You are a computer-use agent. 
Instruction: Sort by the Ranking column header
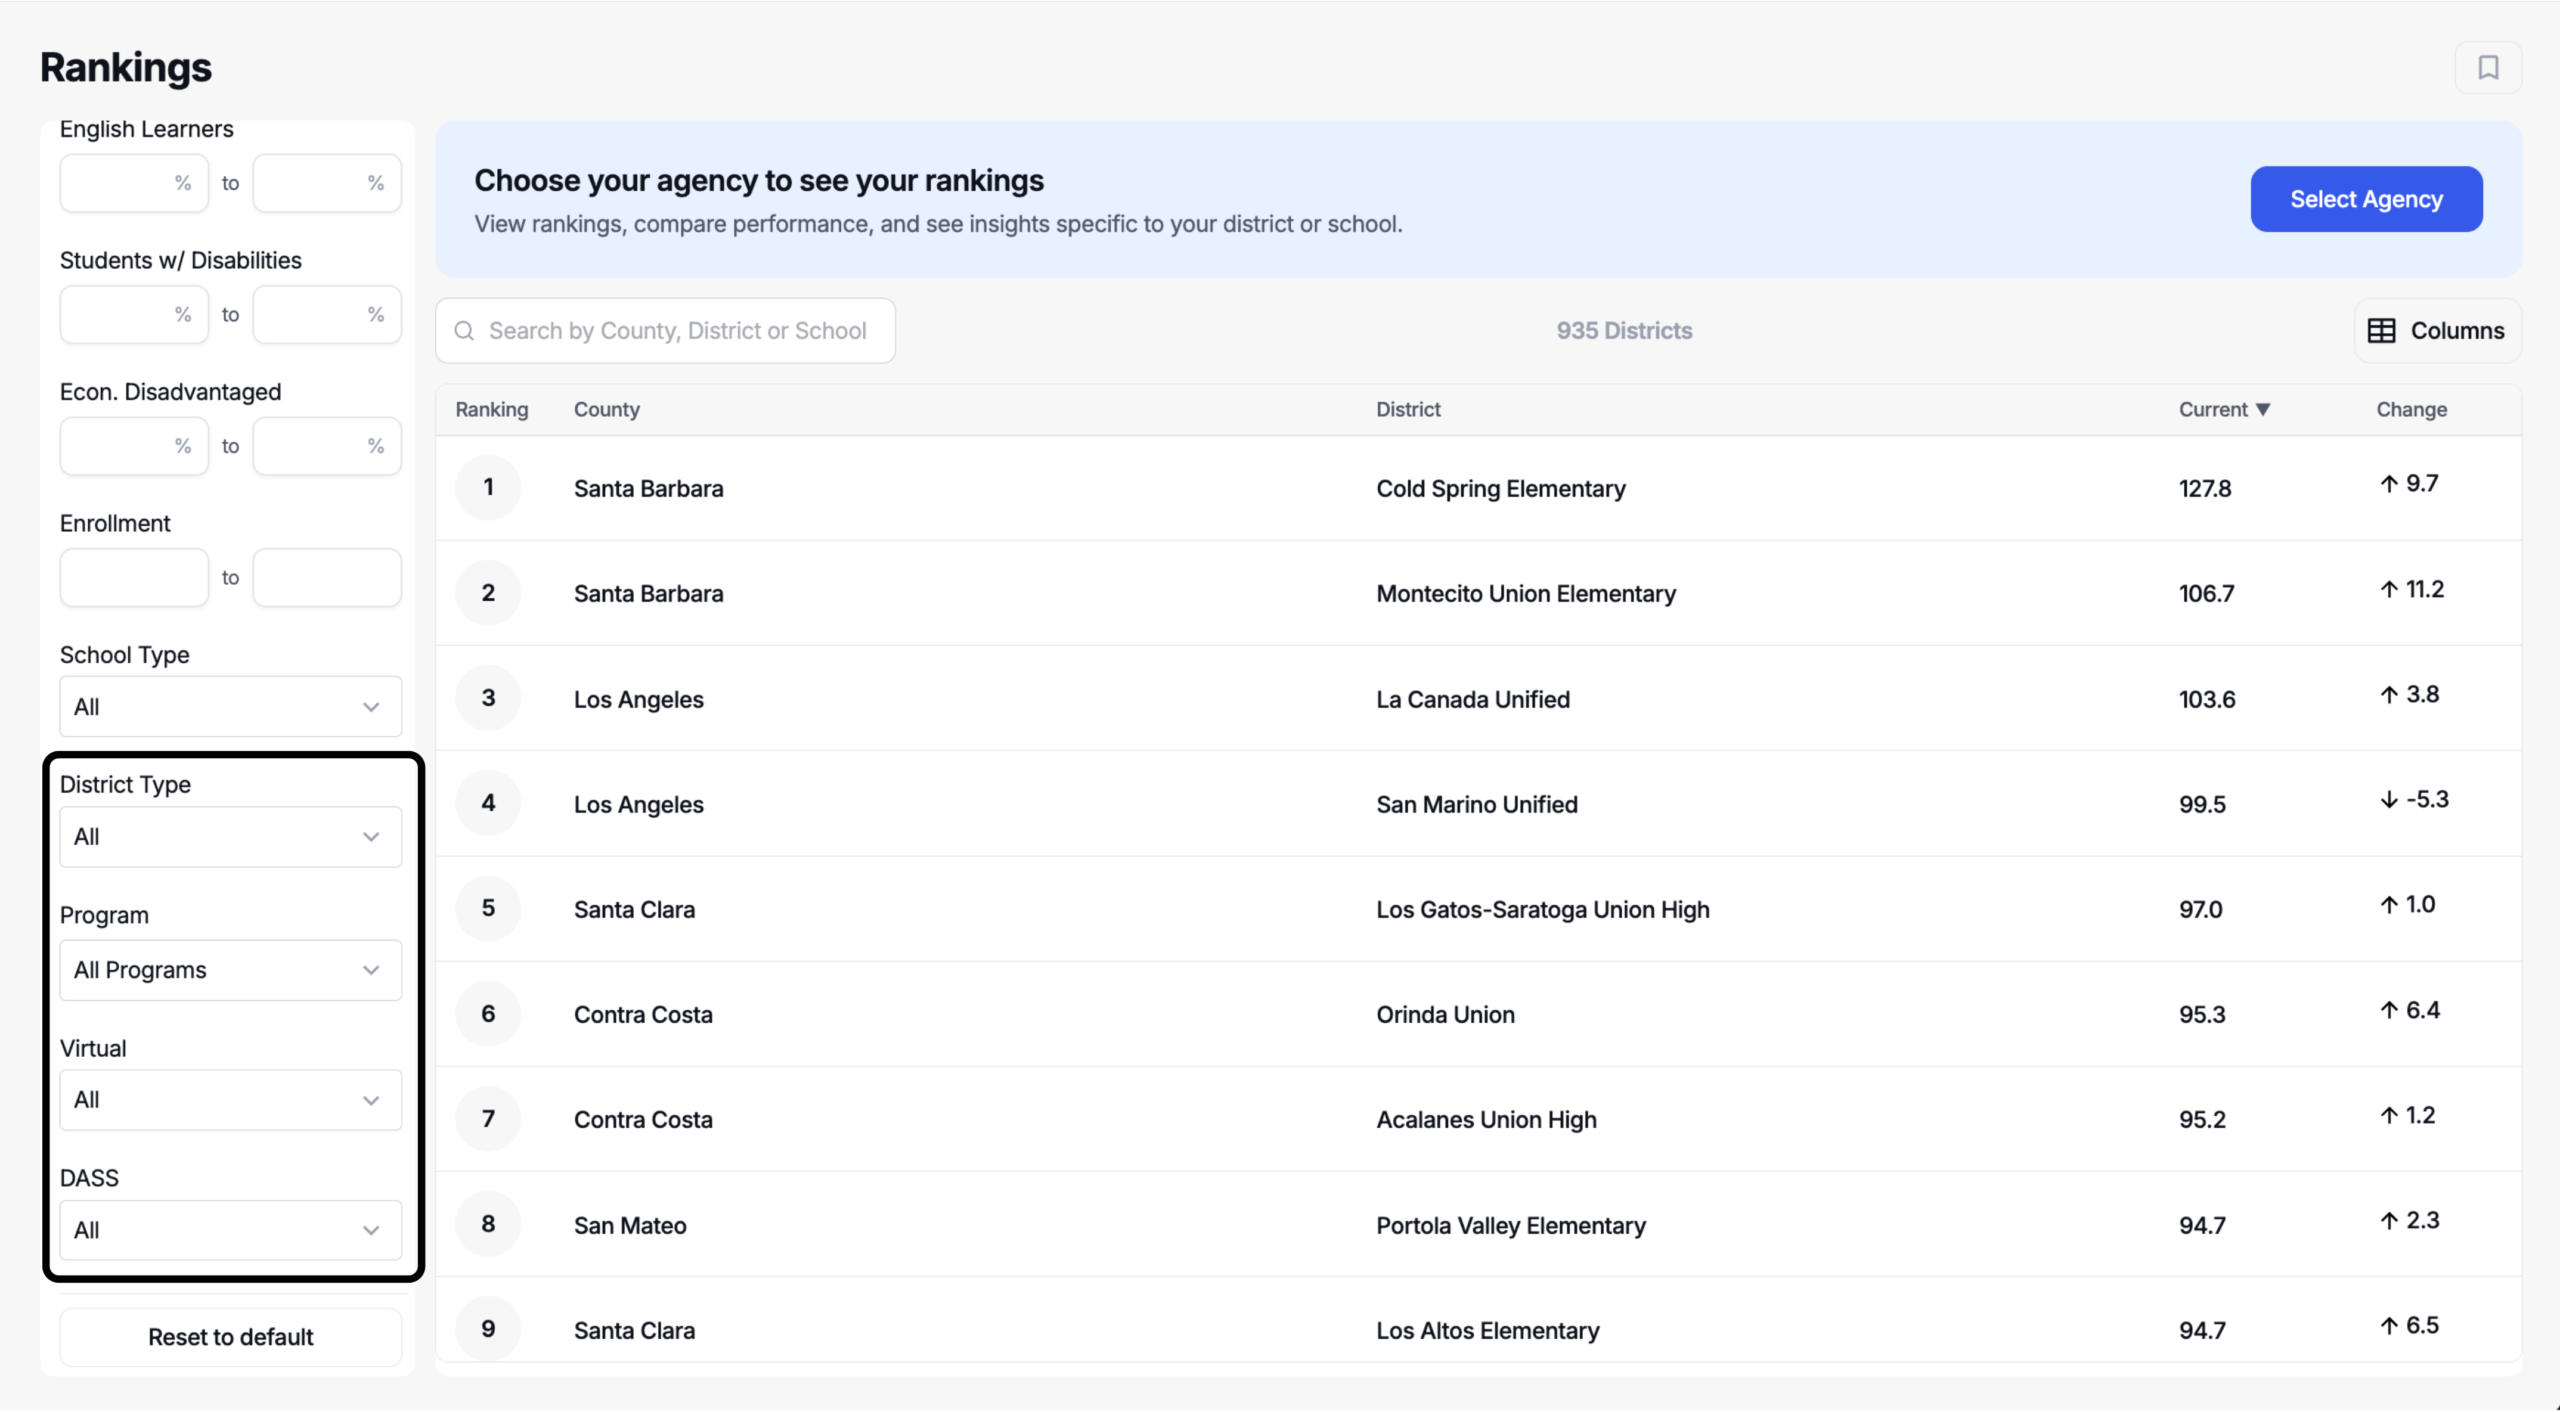tap(492, 410)
